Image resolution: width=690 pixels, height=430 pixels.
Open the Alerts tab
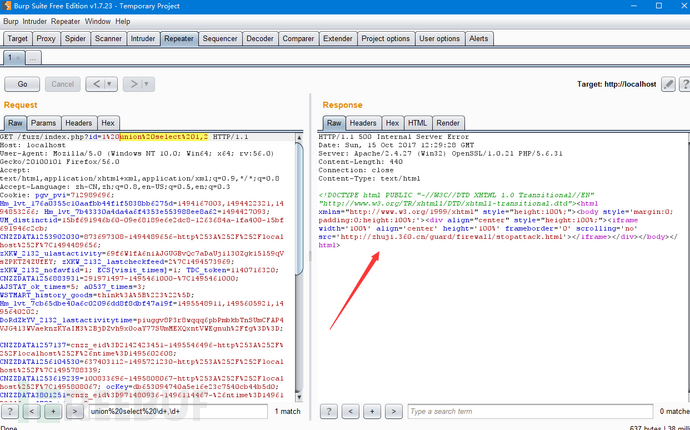478,39
